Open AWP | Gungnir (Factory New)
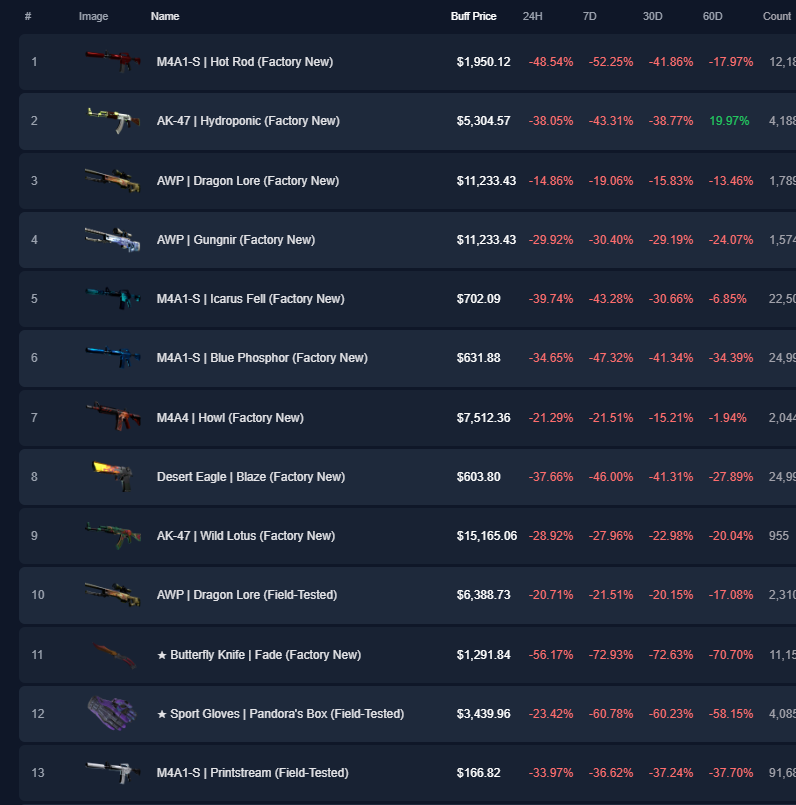 tap(236, 240)
